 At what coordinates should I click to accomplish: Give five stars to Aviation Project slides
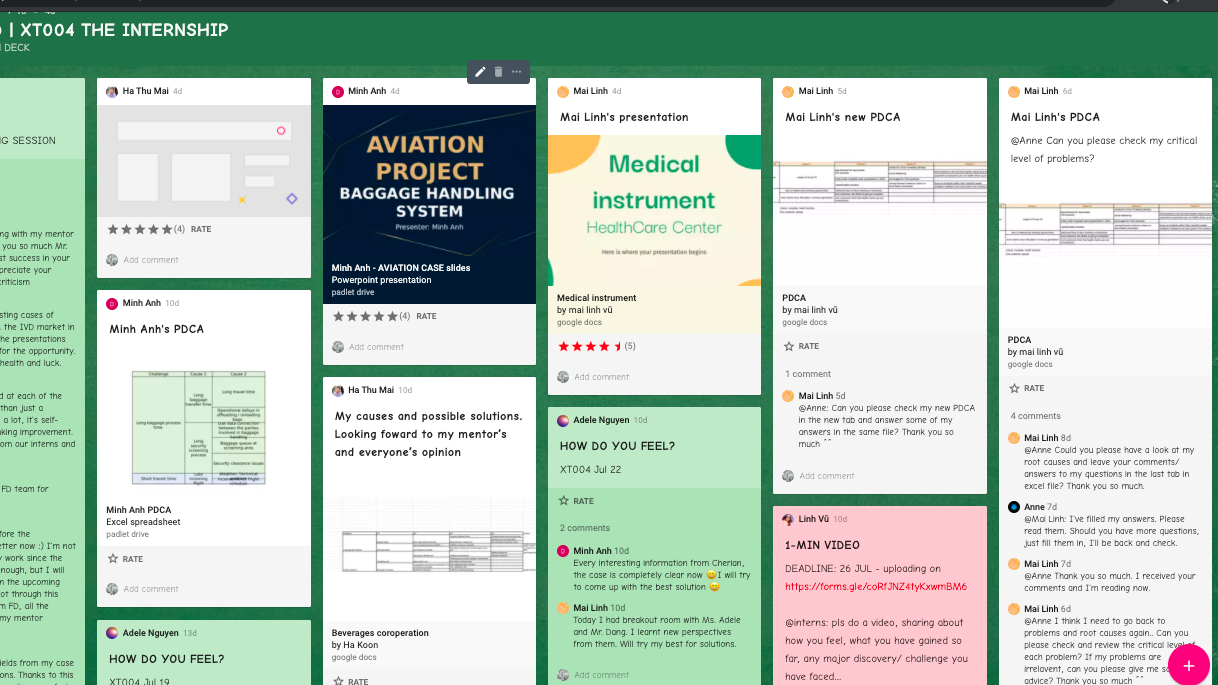tap(392, 316)
